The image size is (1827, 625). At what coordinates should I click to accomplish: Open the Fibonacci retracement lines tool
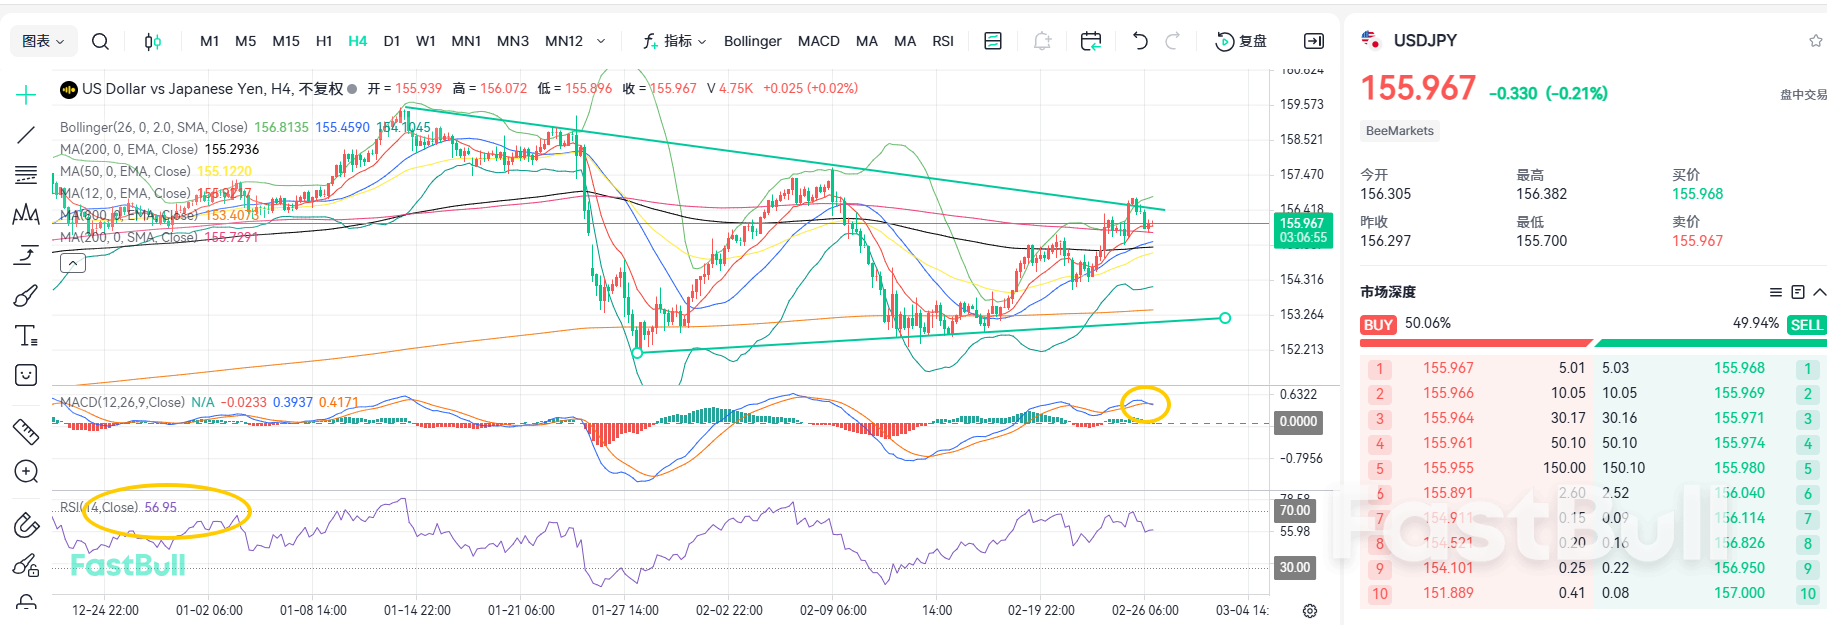pyautogui.click(x=26, y=175)
